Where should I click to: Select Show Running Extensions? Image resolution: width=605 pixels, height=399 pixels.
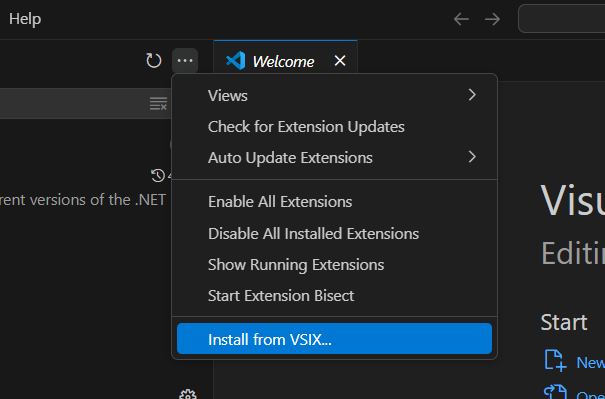click(x=335, y=265)
